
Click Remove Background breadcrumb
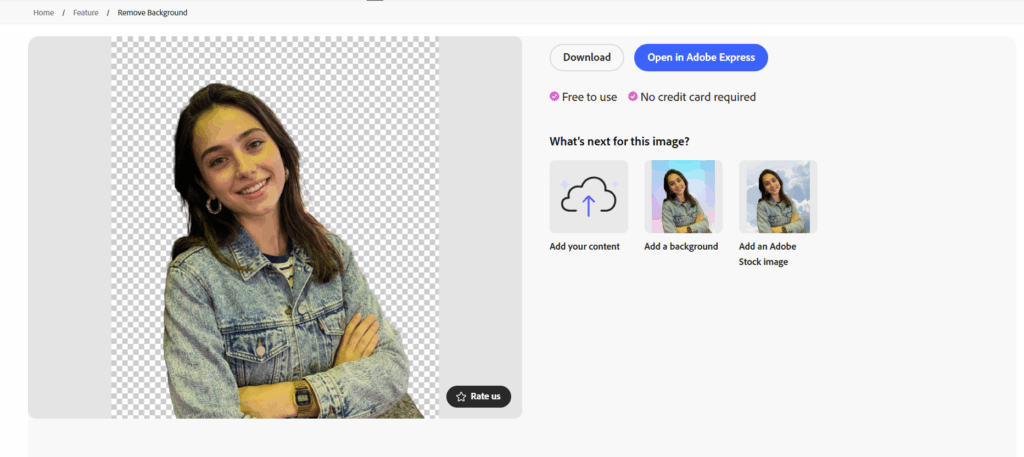click(152, 12)
